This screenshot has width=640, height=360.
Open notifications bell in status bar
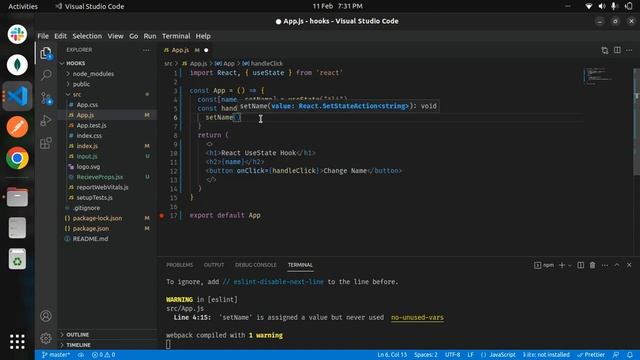pos(630,355)
